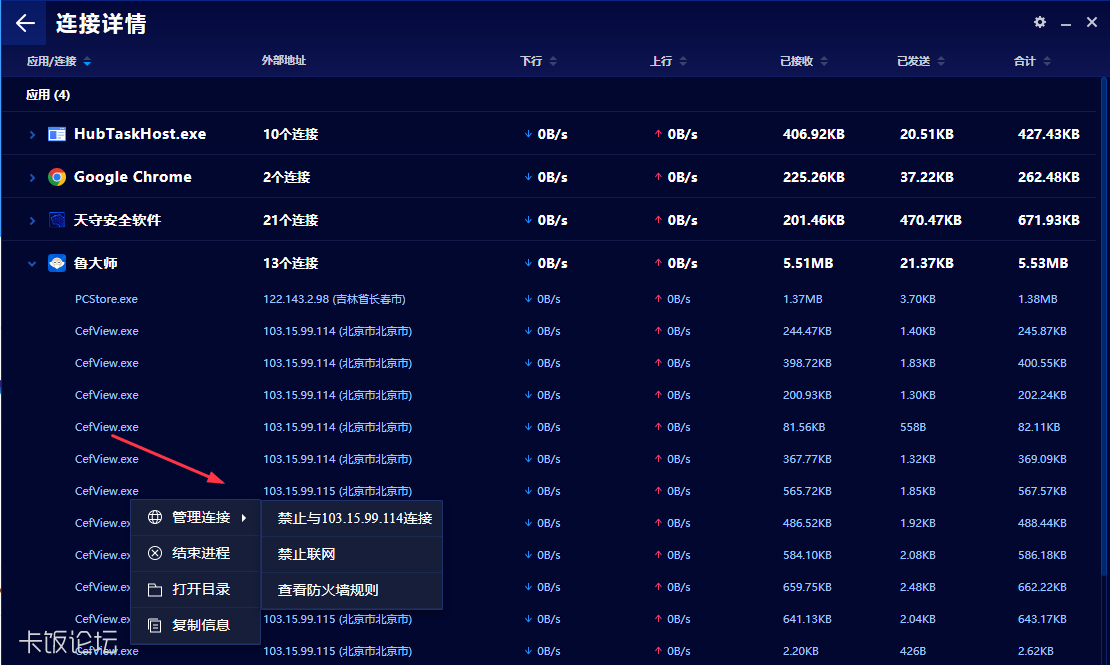Click the Google Chrome app icon

(57, 177)
